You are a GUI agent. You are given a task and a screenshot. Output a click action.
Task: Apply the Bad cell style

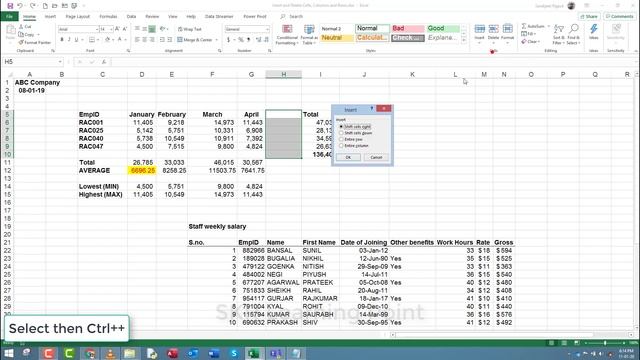click(x=408, y=28)
